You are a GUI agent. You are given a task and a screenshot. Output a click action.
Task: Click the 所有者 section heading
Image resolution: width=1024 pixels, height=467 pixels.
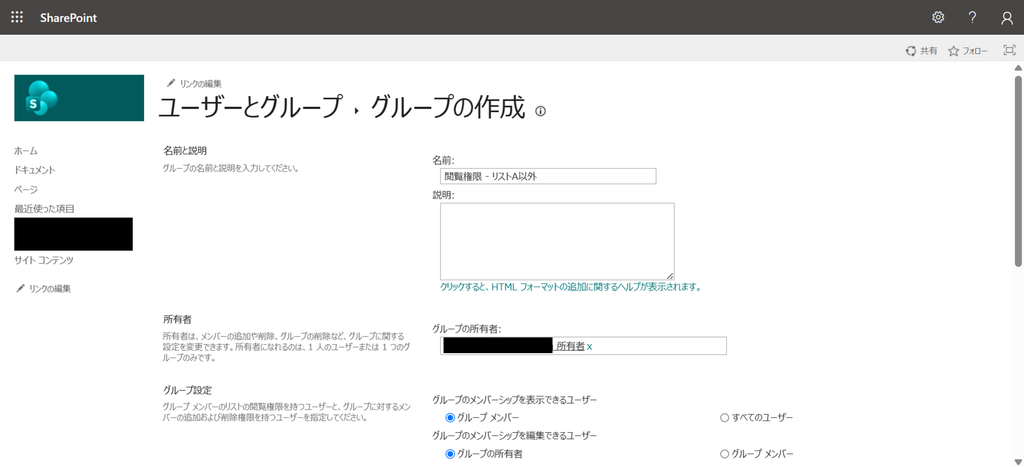[177, 320]
